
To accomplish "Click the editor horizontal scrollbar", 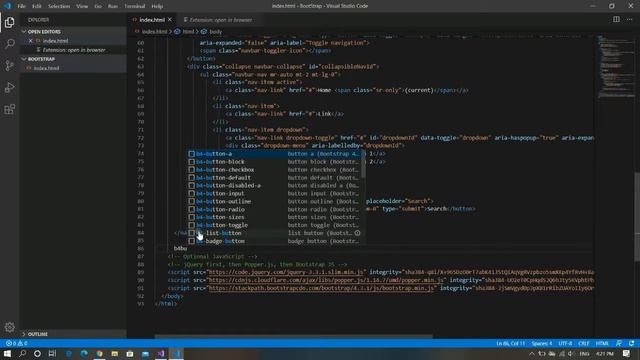I will click(293, 337).
